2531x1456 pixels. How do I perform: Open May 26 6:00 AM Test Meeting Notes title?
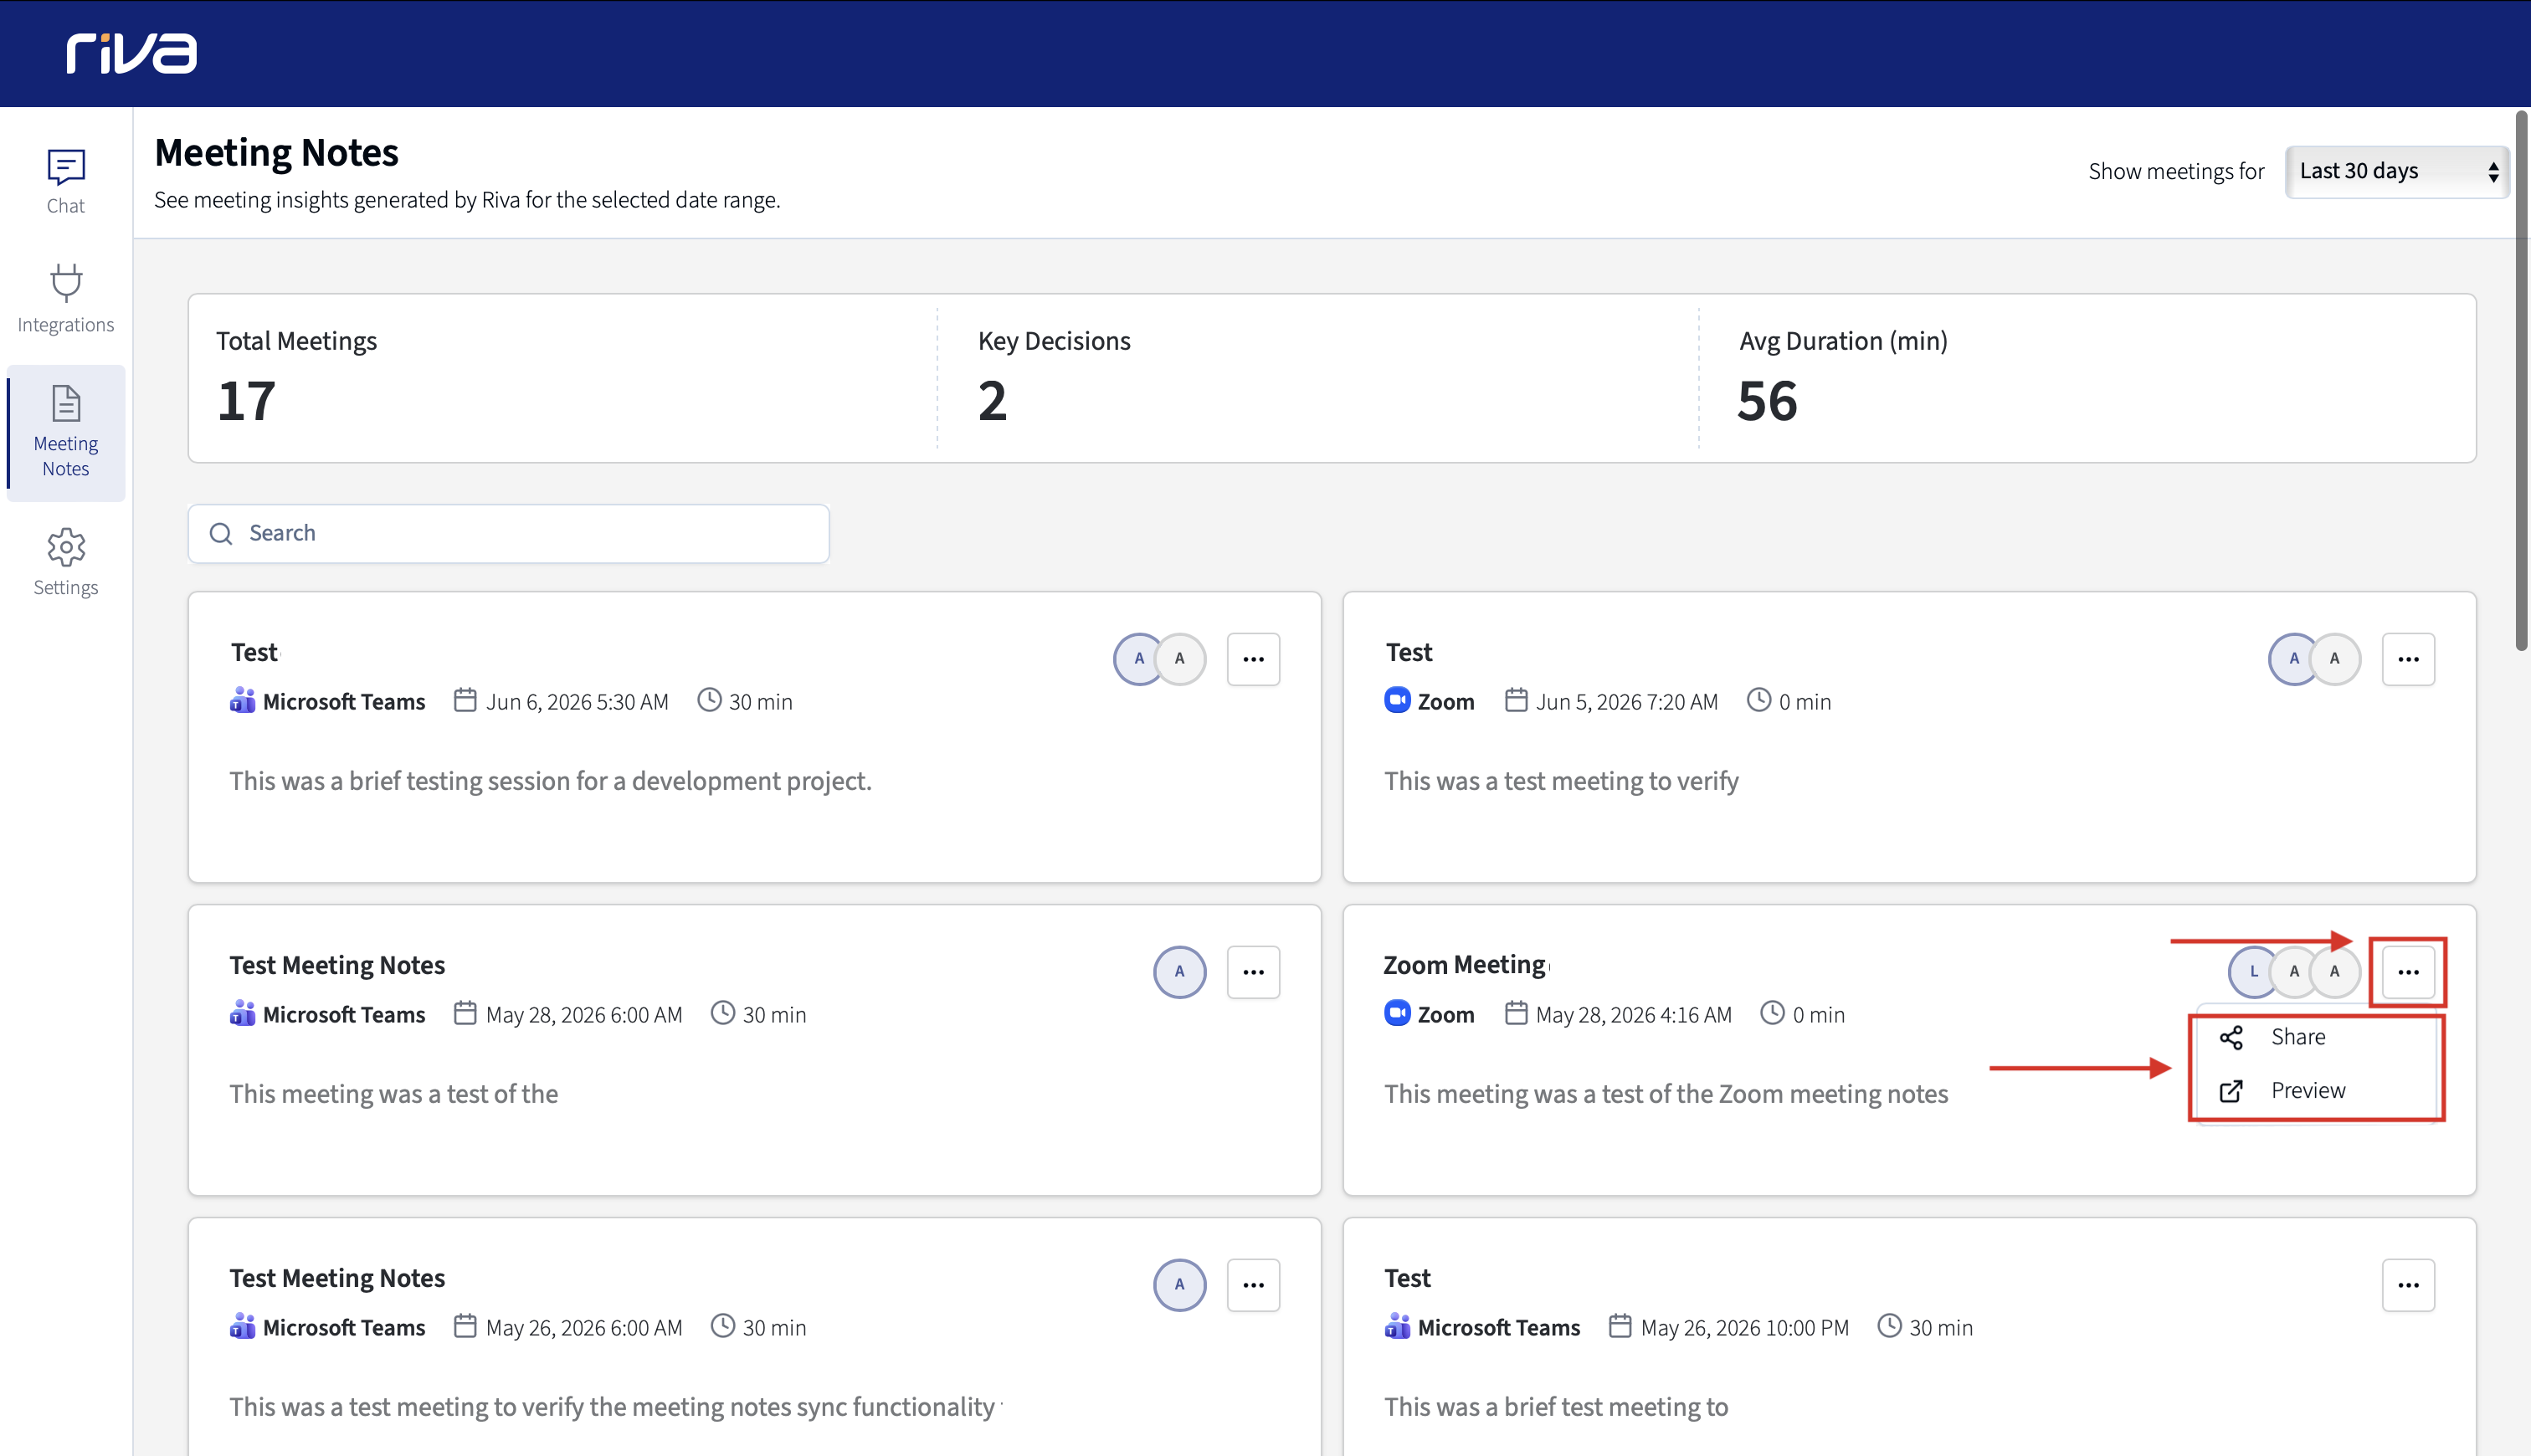point(337,1278)
